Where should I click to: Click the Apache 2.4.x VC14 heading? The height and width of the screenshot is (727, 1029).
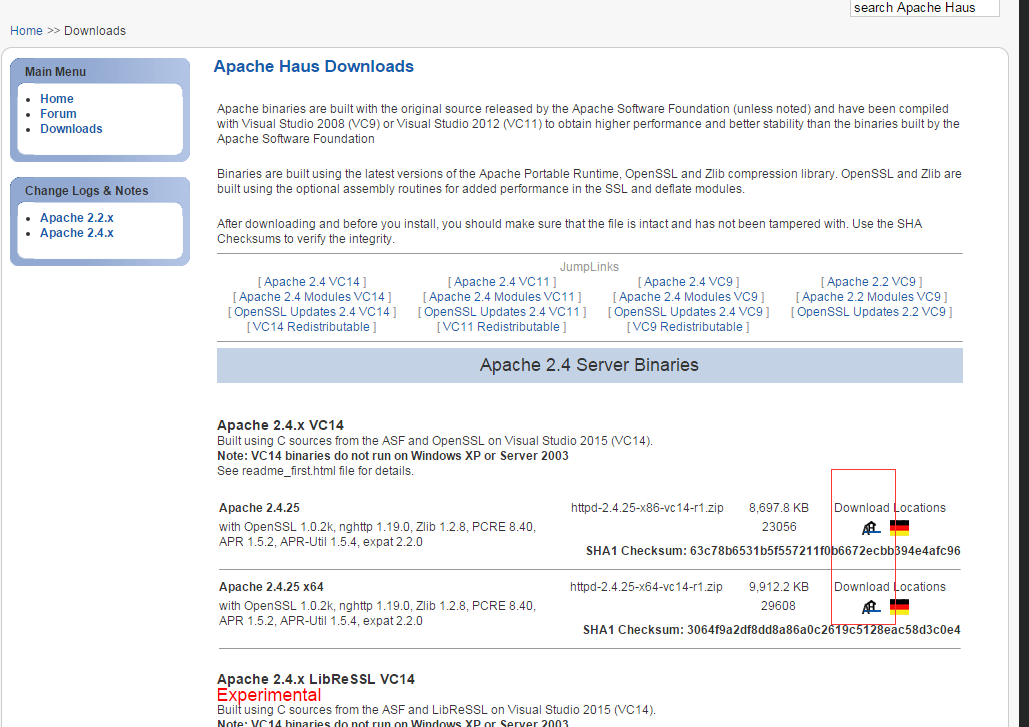tap(280, 425)
